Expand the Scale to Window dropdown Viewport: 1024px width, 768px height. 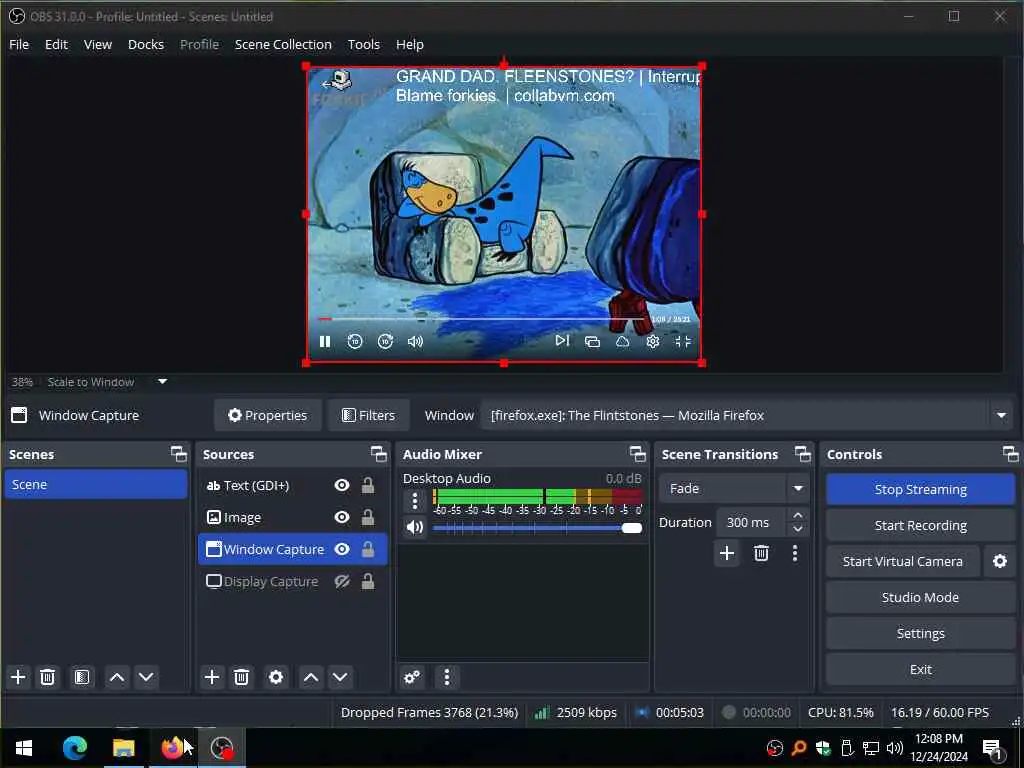coord(163,381)
